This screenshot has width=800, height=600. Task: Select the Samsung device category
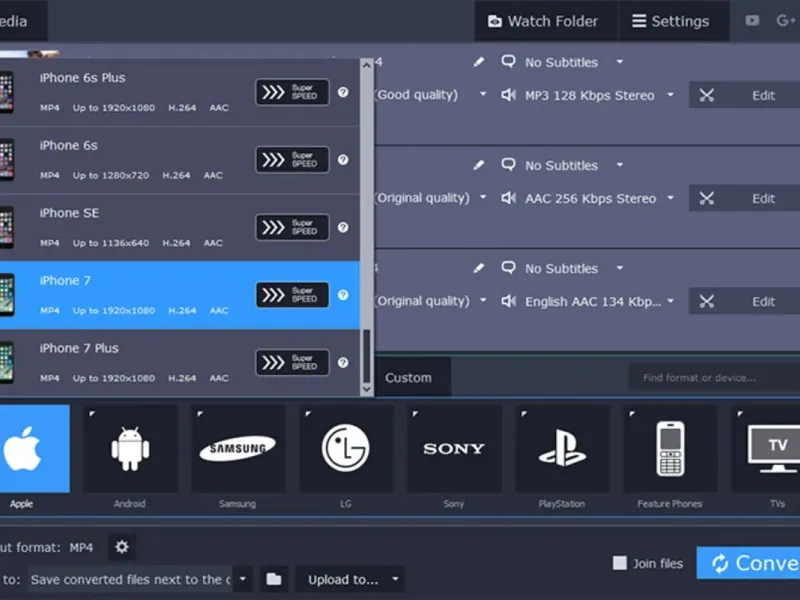tap(238, 448)
